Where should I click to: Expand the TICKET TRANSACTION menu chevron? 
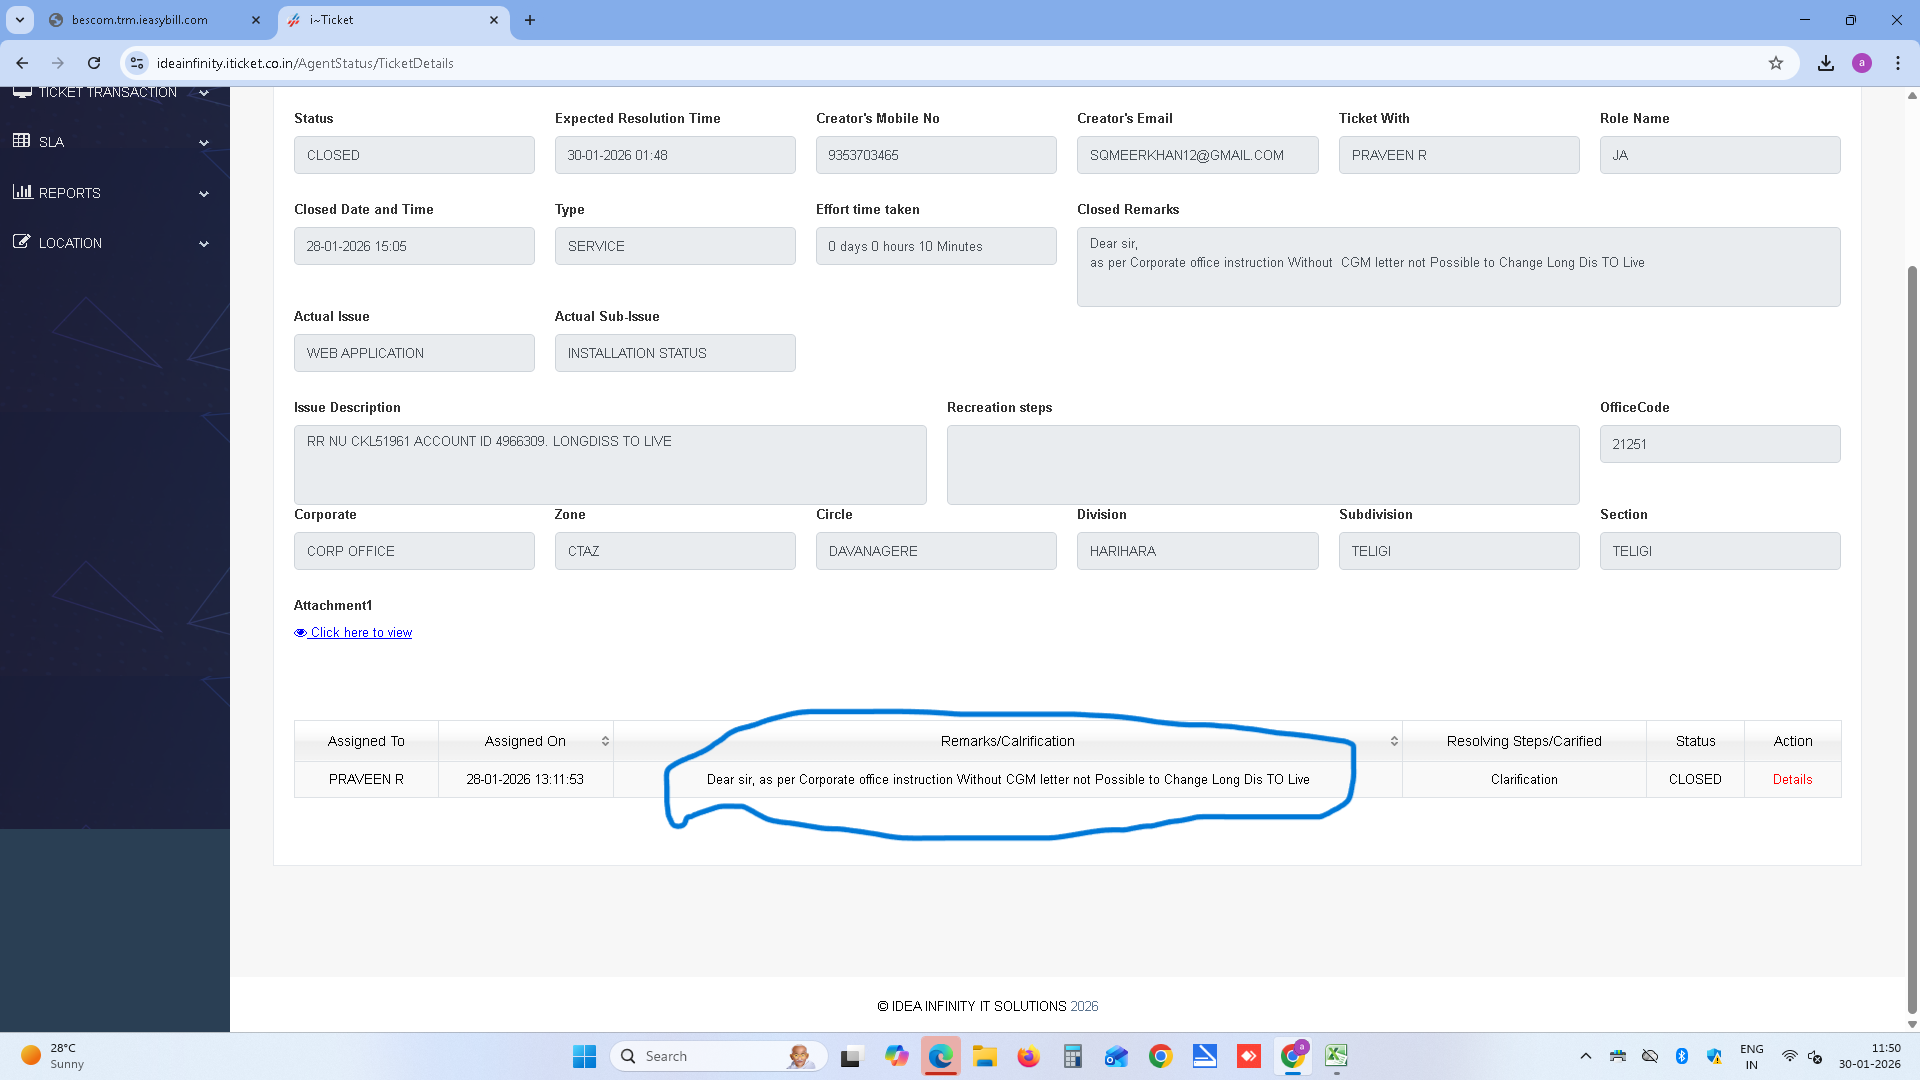(204, 93)
